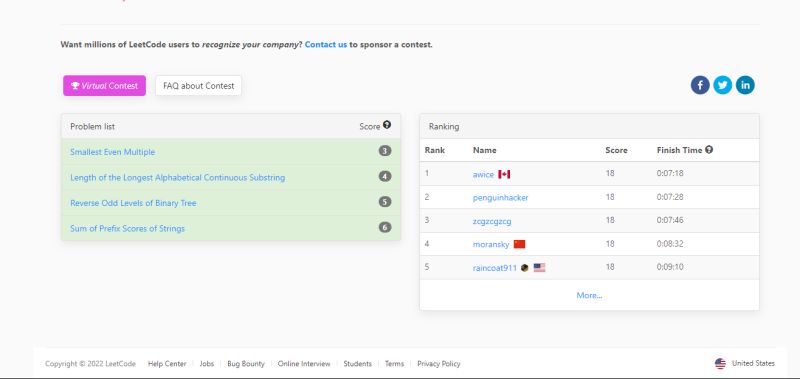Open Bug Bounty footer link
Viewport: 800px width, 379px height.
(x=246, y=364)
